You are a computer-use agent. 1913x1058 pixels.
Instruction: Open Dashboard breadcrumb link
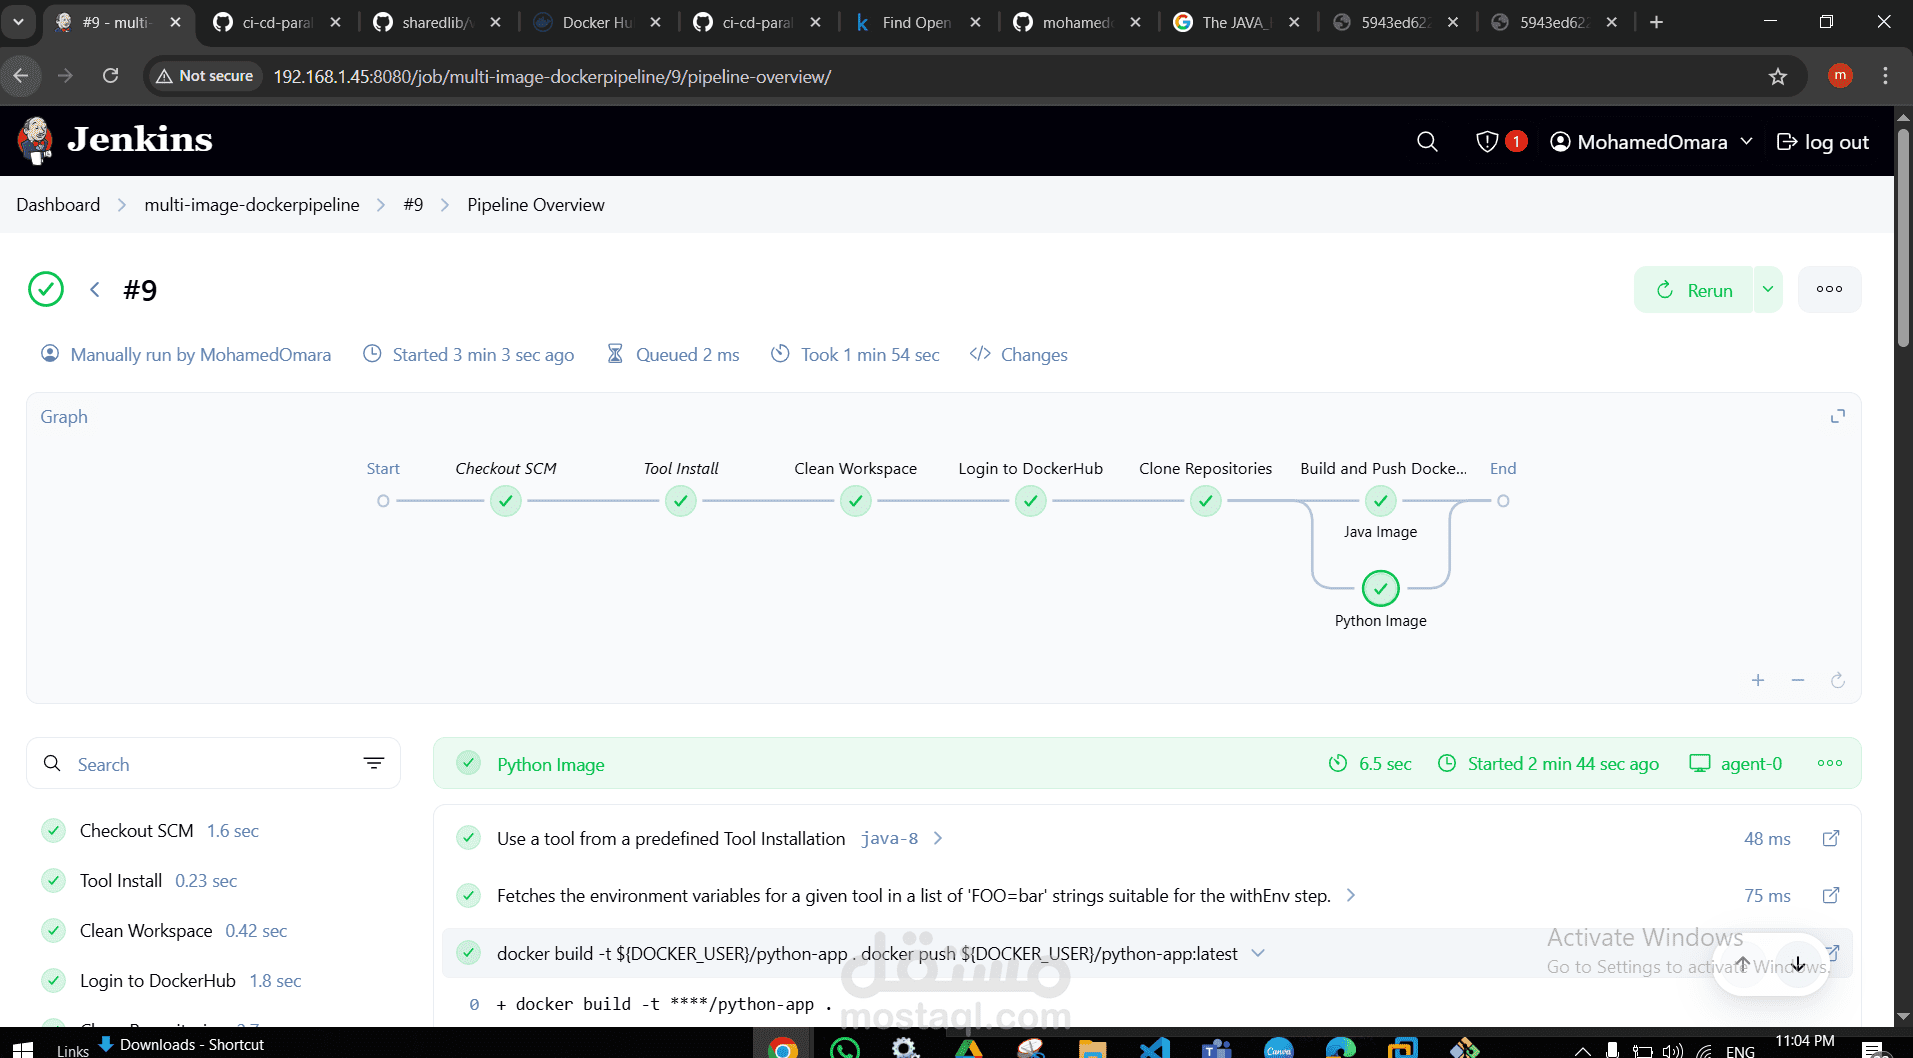(x=58, y=205)
